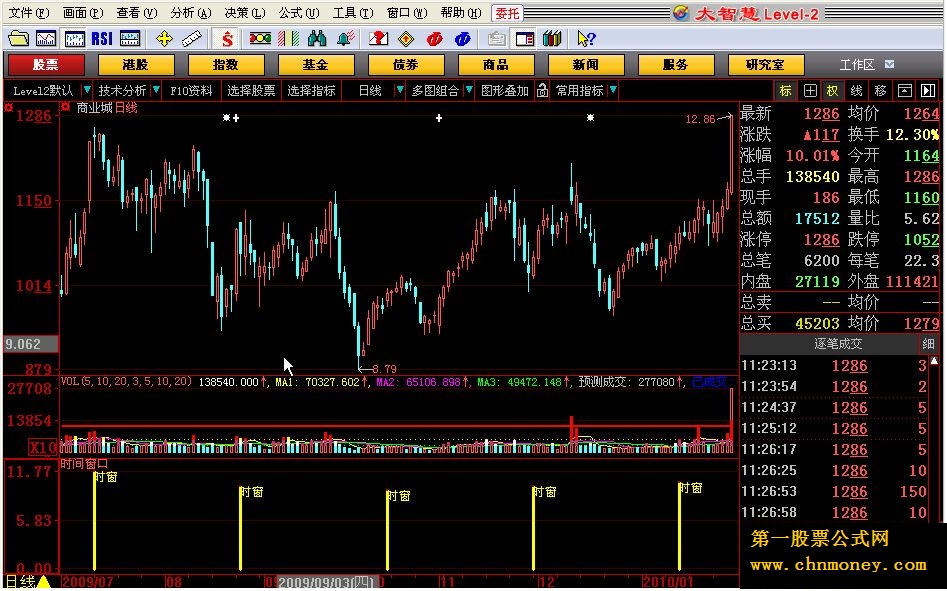
Task: Click the 选择指标 button
Action: [x=311, y=91]
